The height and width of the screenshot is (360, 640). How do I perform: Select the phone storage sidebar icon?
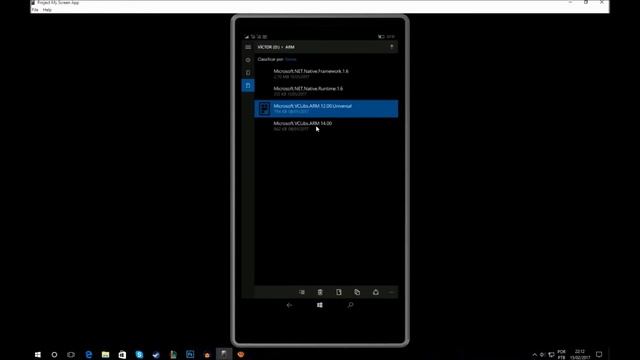[248, 73]
